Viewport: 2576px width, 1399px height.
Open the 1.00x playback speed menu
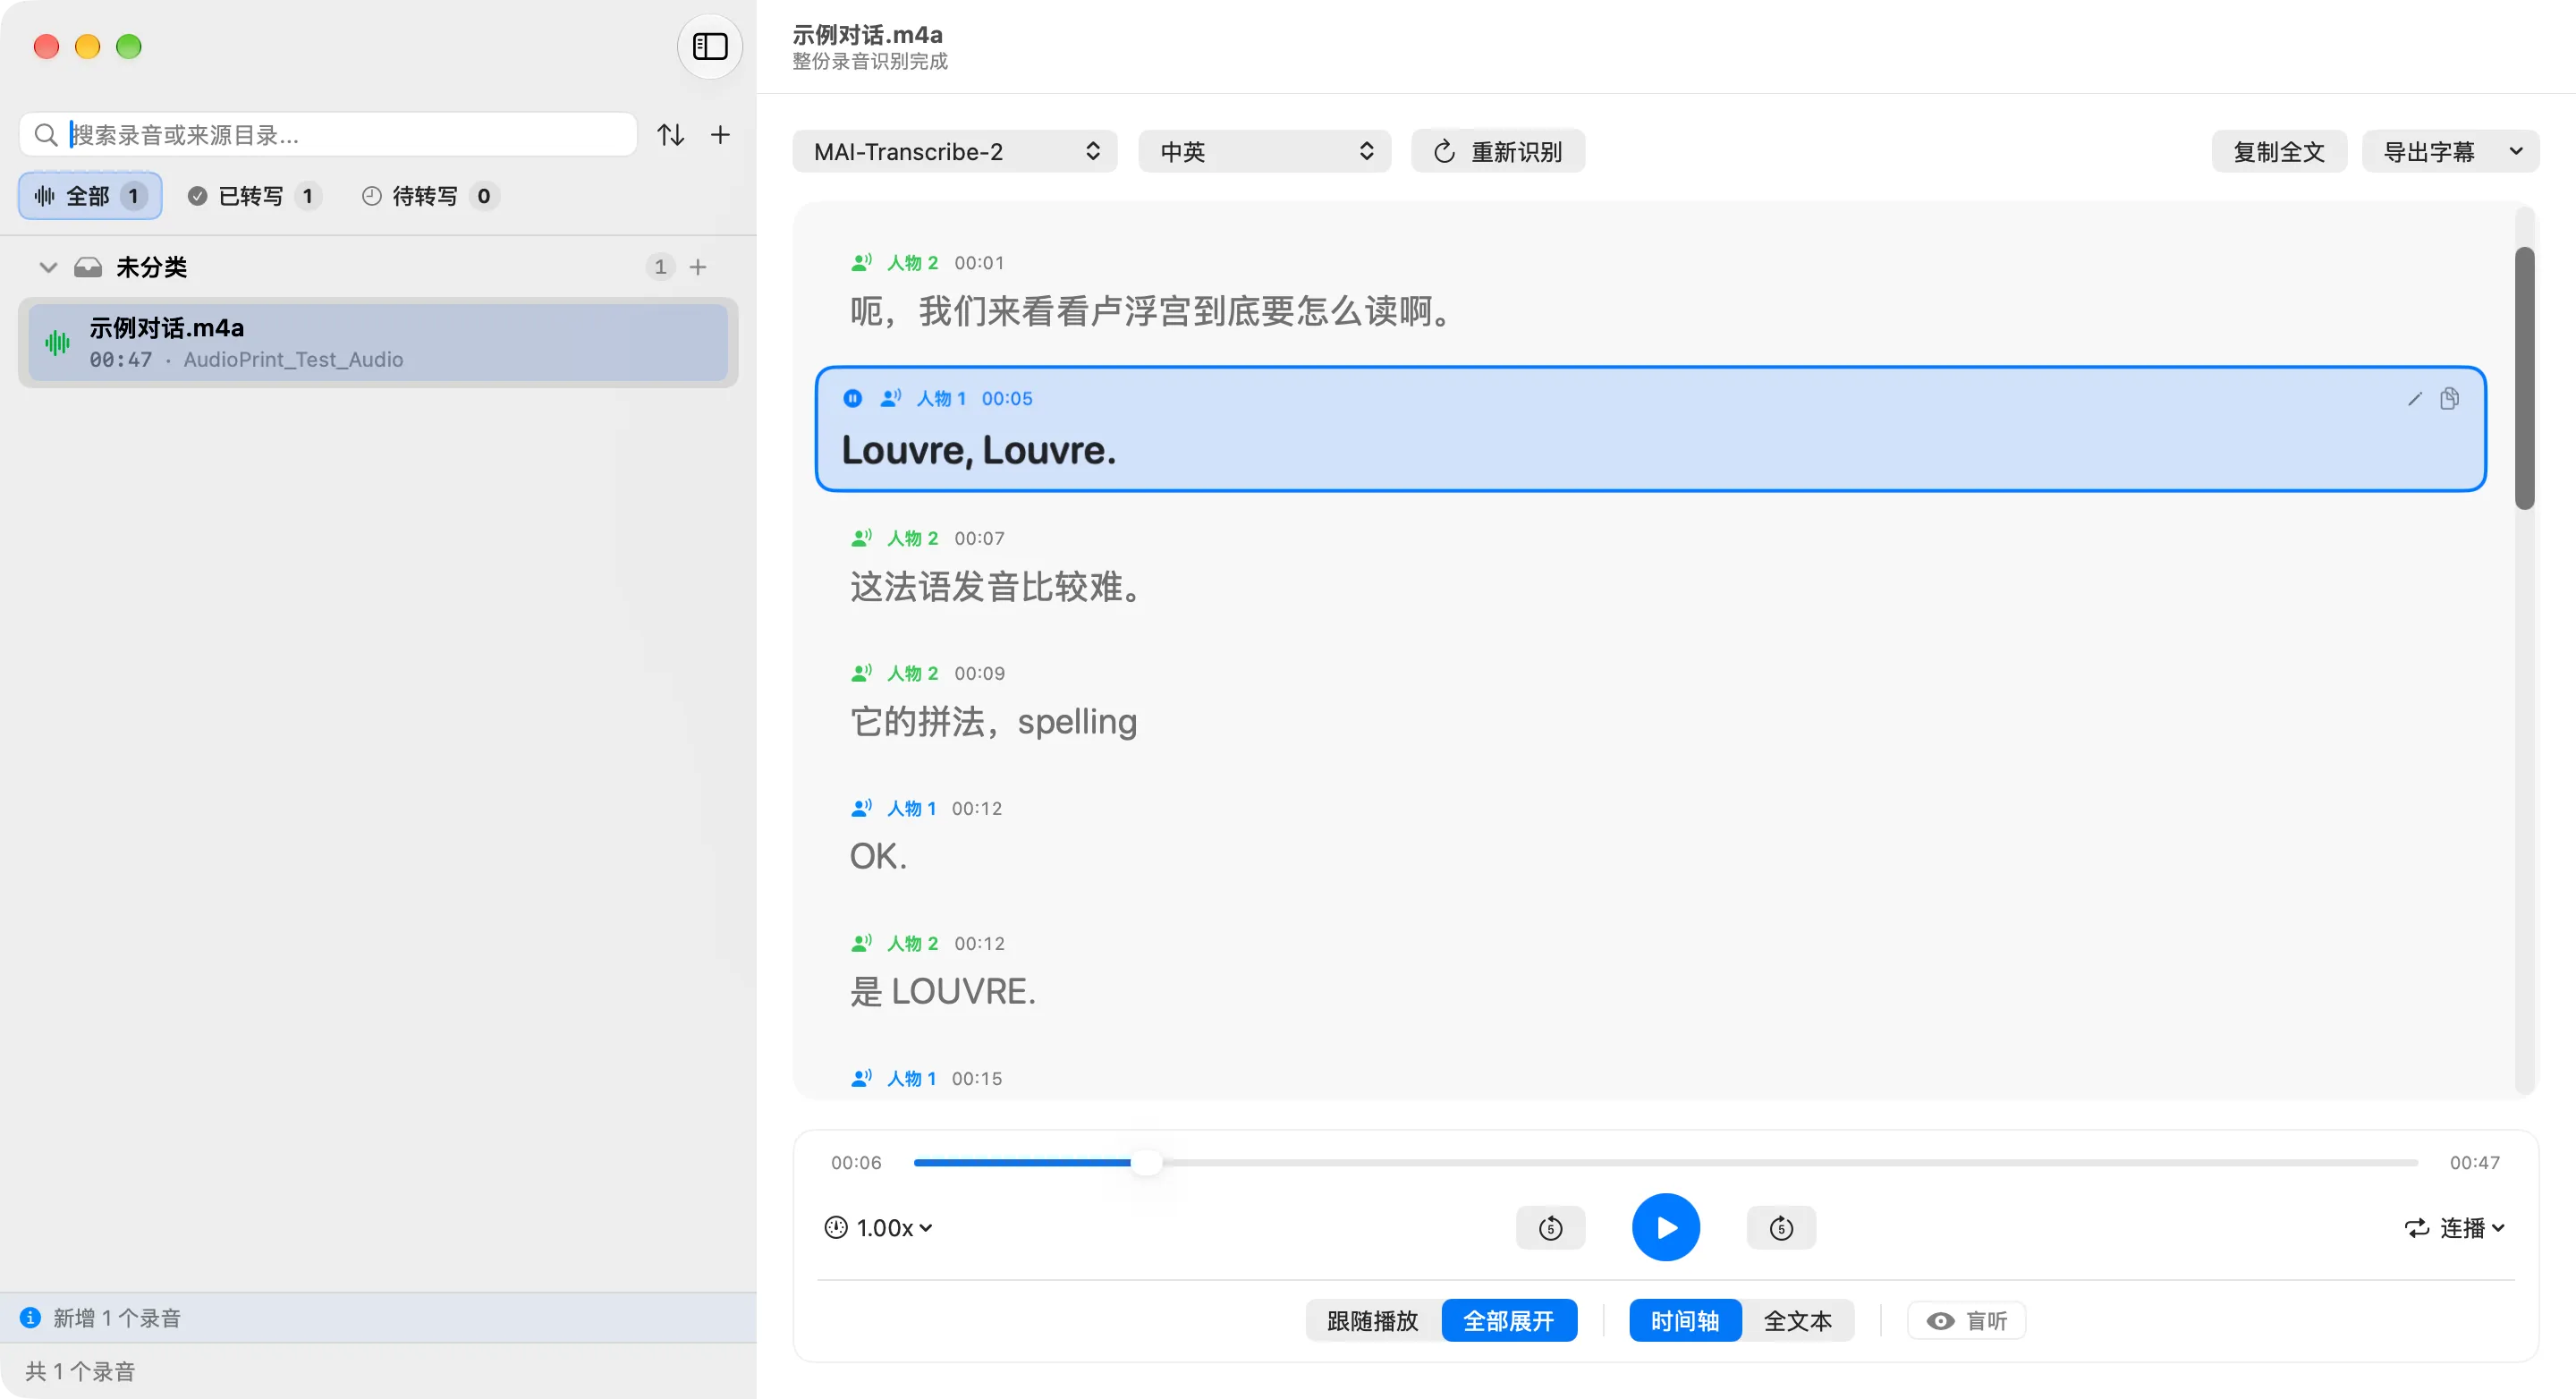tap(878, 1227)
